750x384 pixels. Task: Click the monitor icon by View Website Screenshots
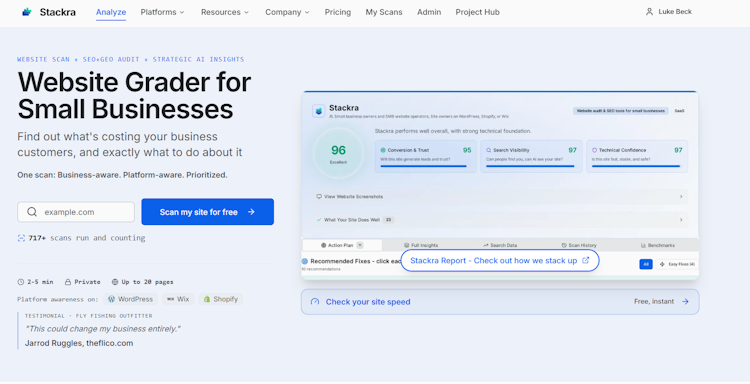tap(319, 197)
